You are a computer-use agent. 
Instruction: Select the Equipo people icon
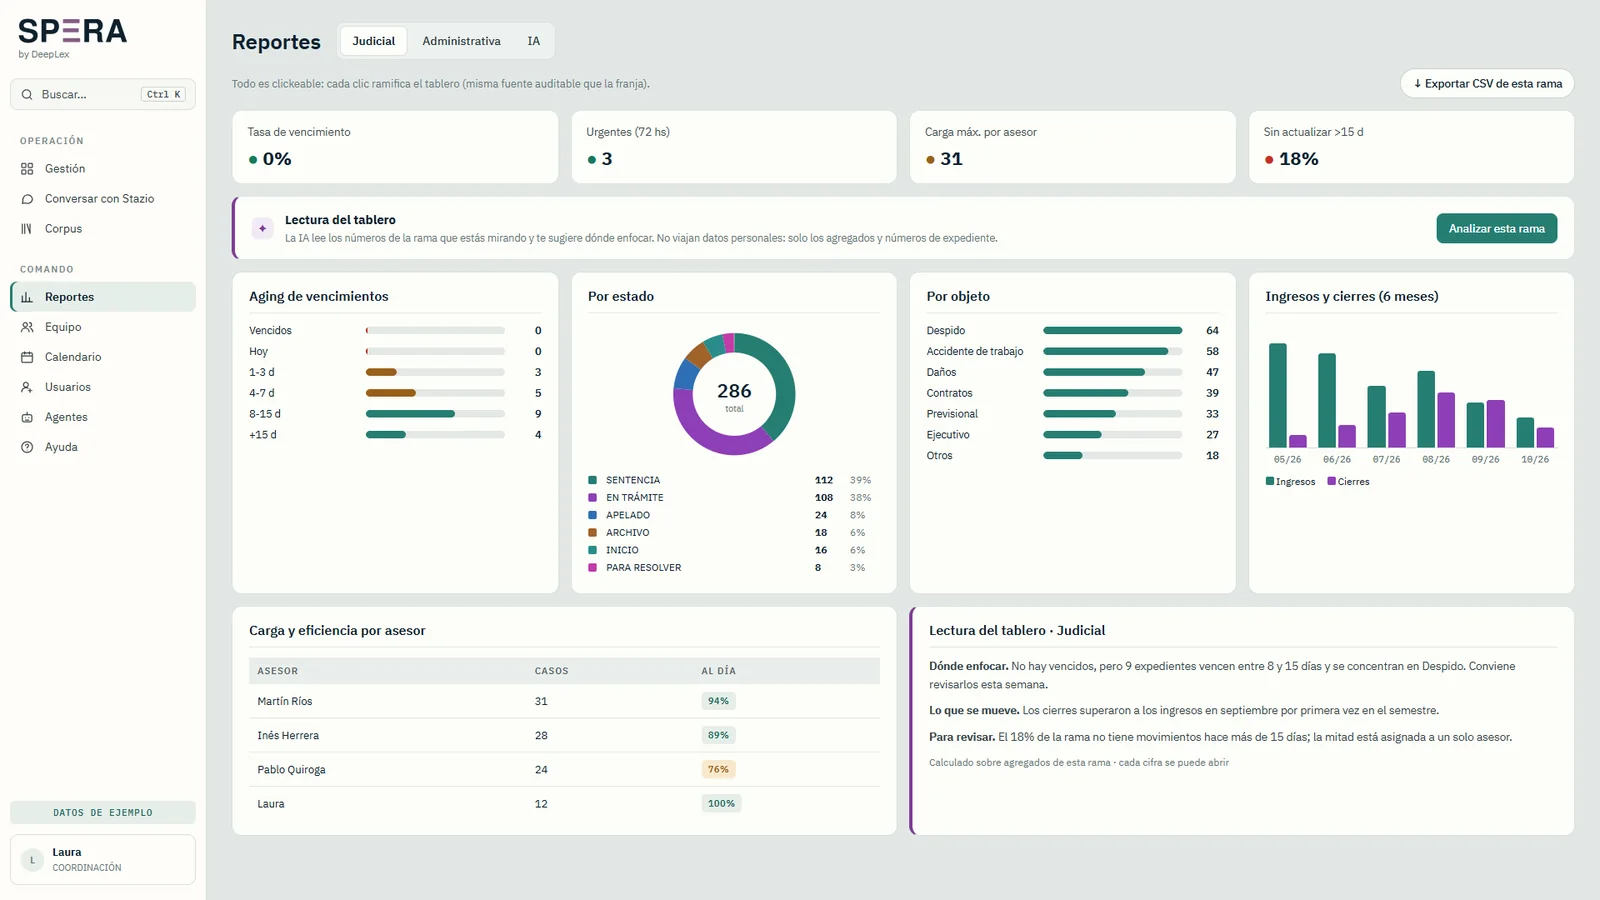(27, 327)
